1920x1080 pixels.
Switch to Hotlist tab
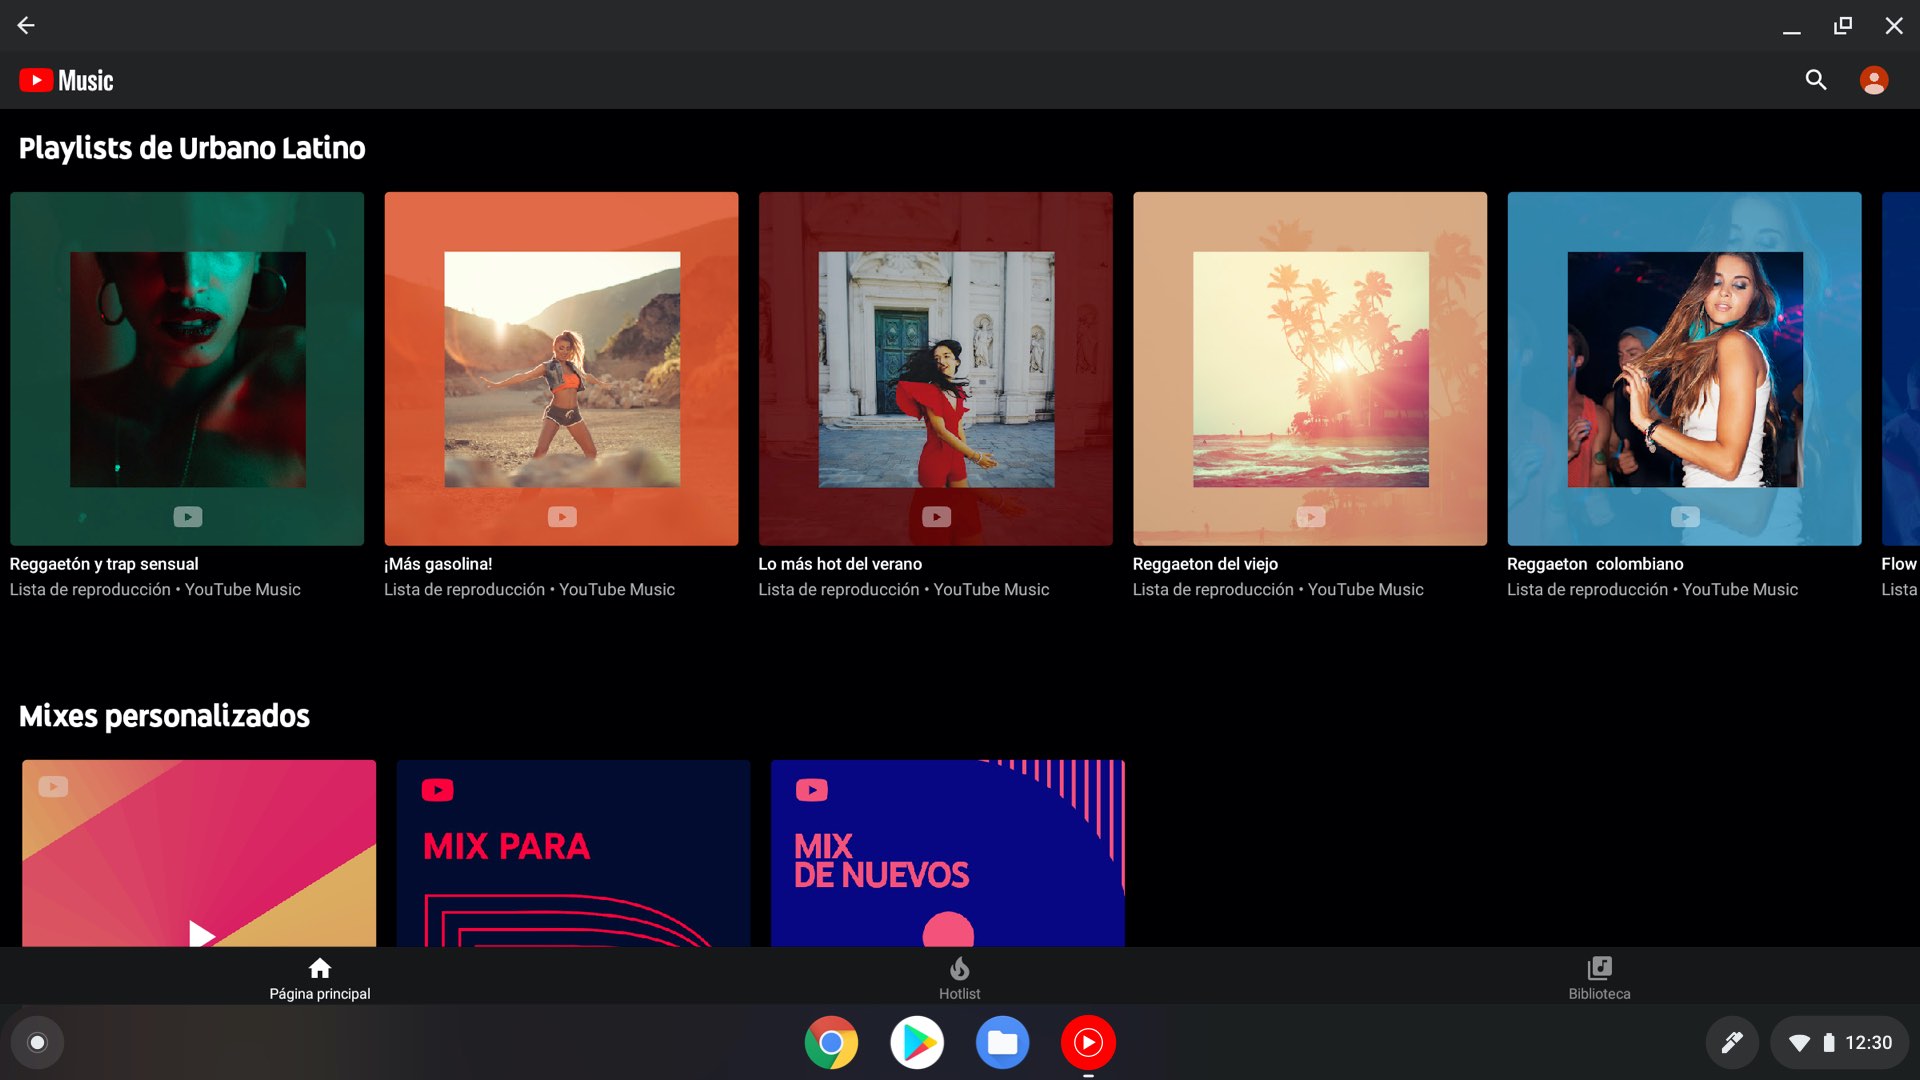coord(960,976)
